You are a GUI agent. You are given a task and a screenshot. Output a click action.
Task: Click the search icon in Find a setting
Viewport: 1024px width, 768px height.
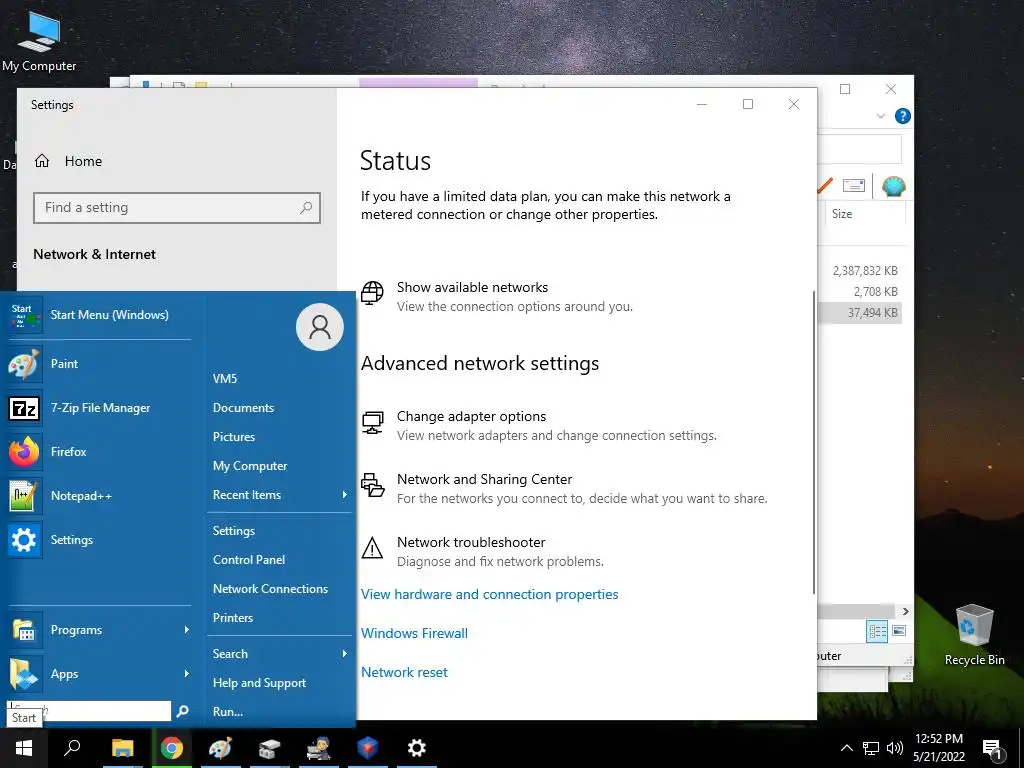[x=306, y=208]
